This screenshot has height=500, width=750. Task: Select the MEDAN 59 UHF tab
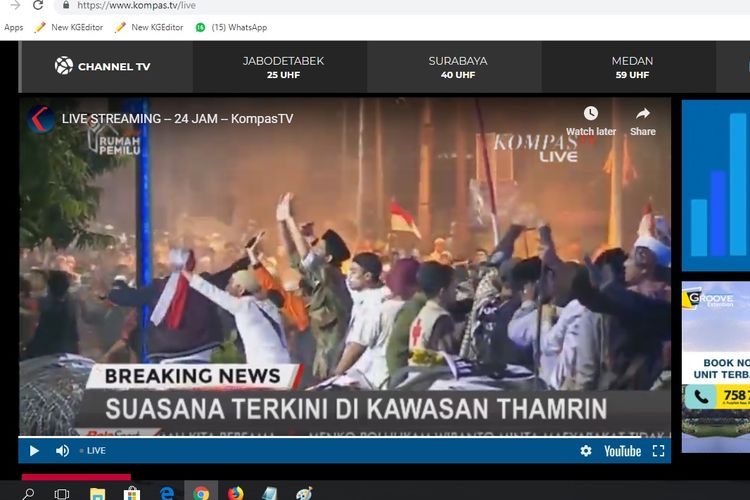(x=632, y=67)
